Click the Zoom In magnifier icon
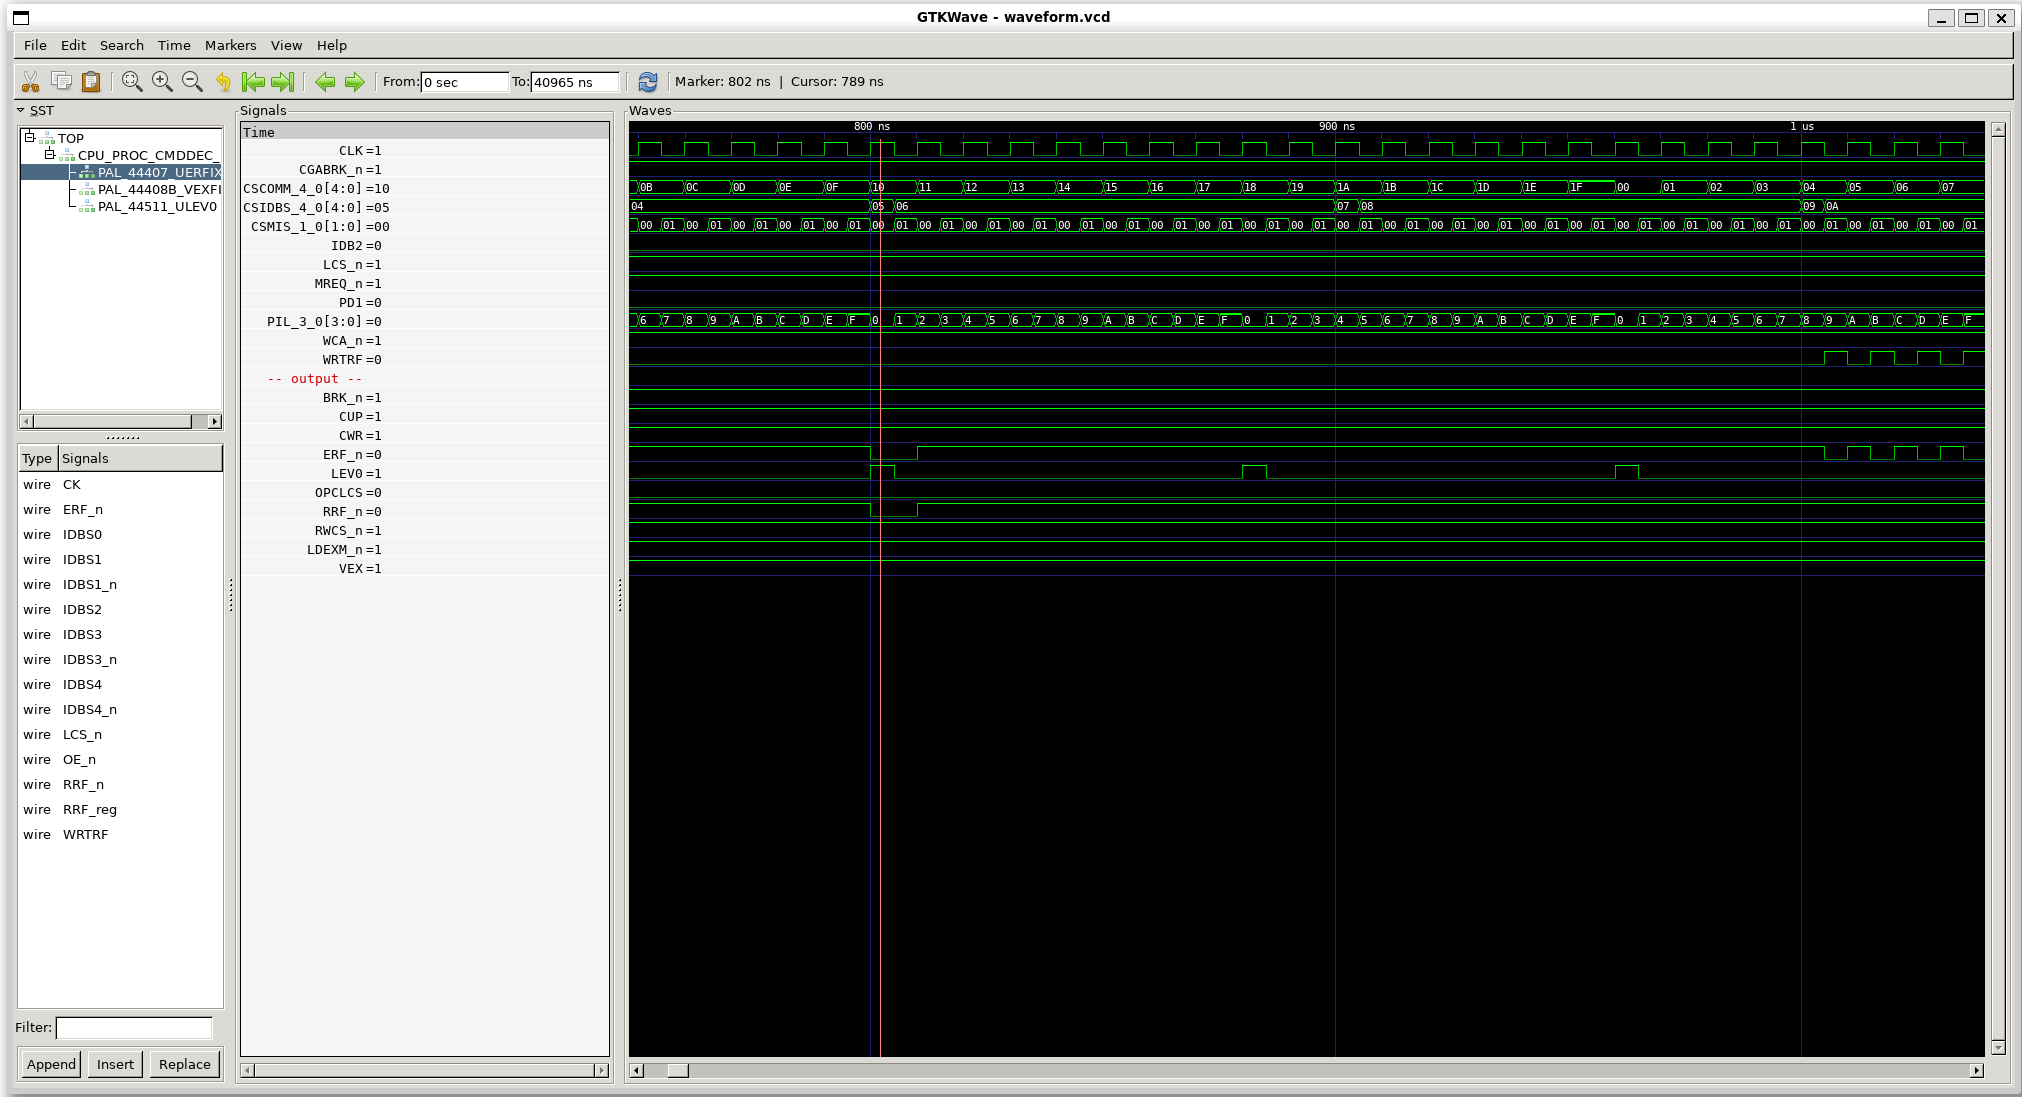The image size is (2022, 1097). tap(162, 82)
